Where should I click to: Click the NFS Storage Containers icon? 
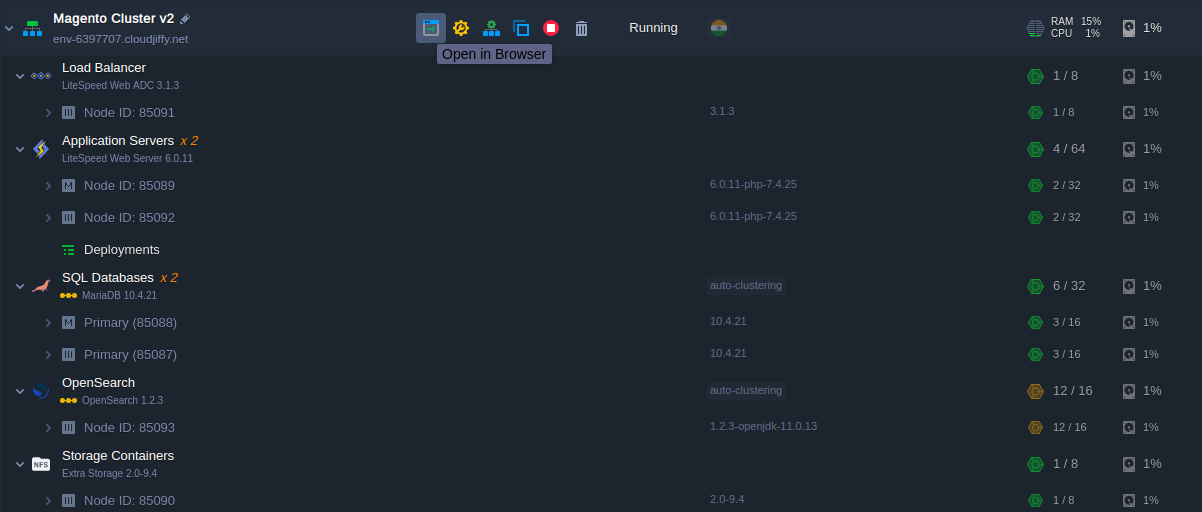pos(40,464)
